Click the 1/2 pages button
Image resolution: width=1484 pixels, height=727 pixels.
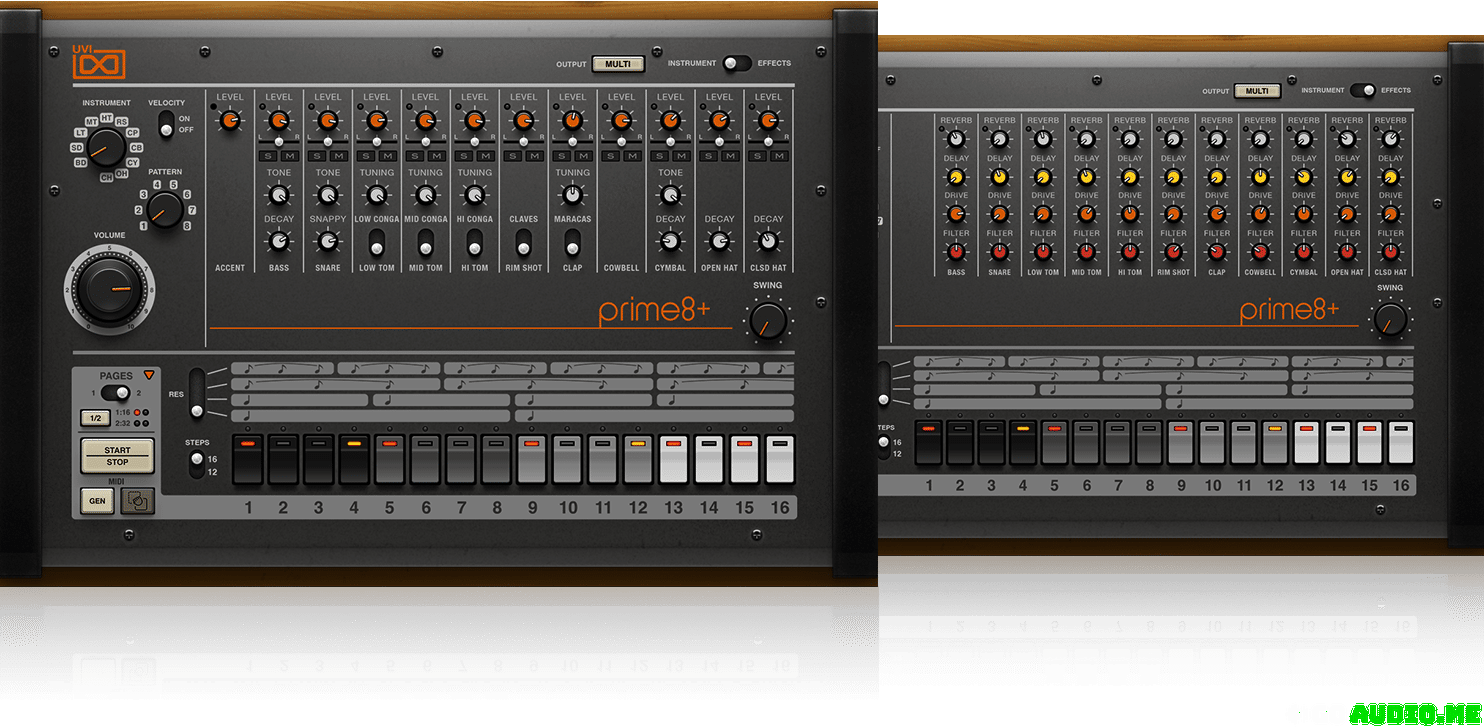[95, 418]
